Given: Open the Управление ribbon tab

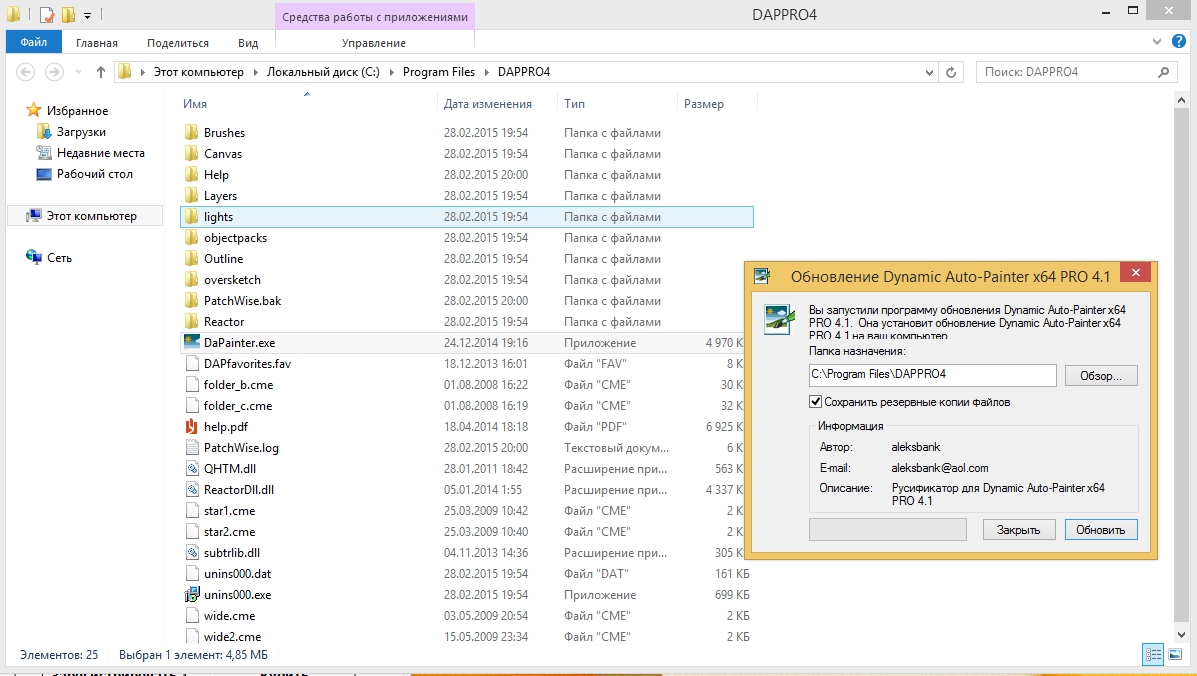Looking at the screenshot, I should 374,43.
